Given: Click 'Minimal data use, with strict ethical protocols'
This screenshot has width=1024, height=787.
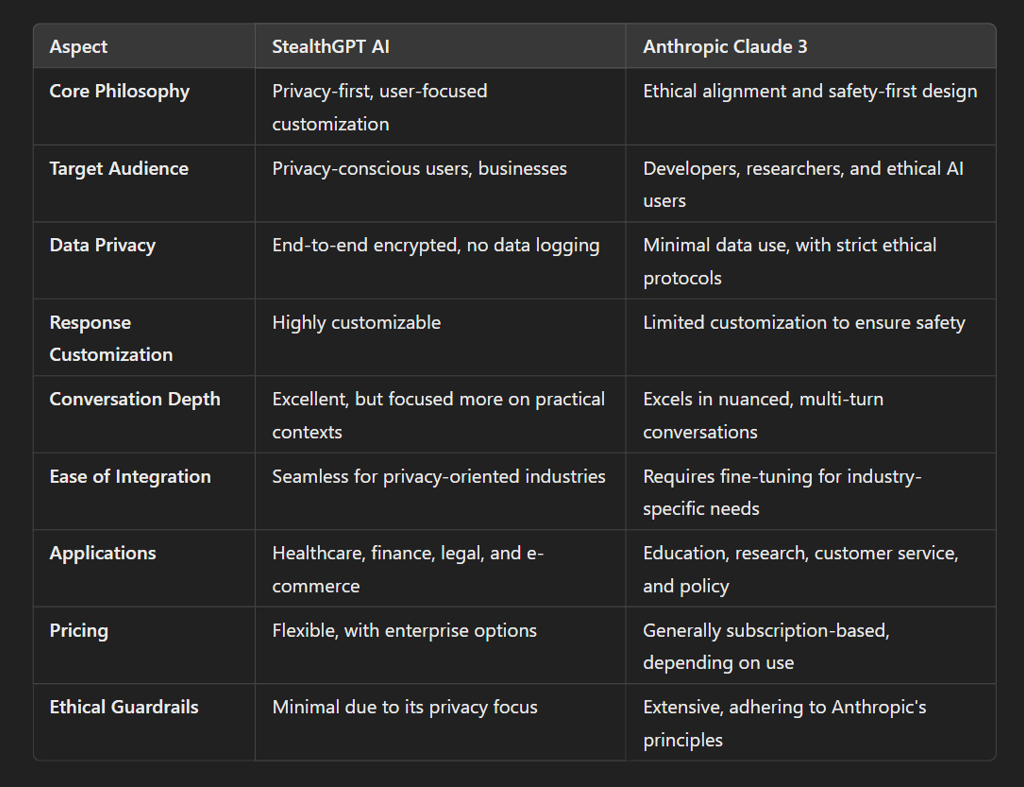Looking at the screenshot, I should 790,261.
